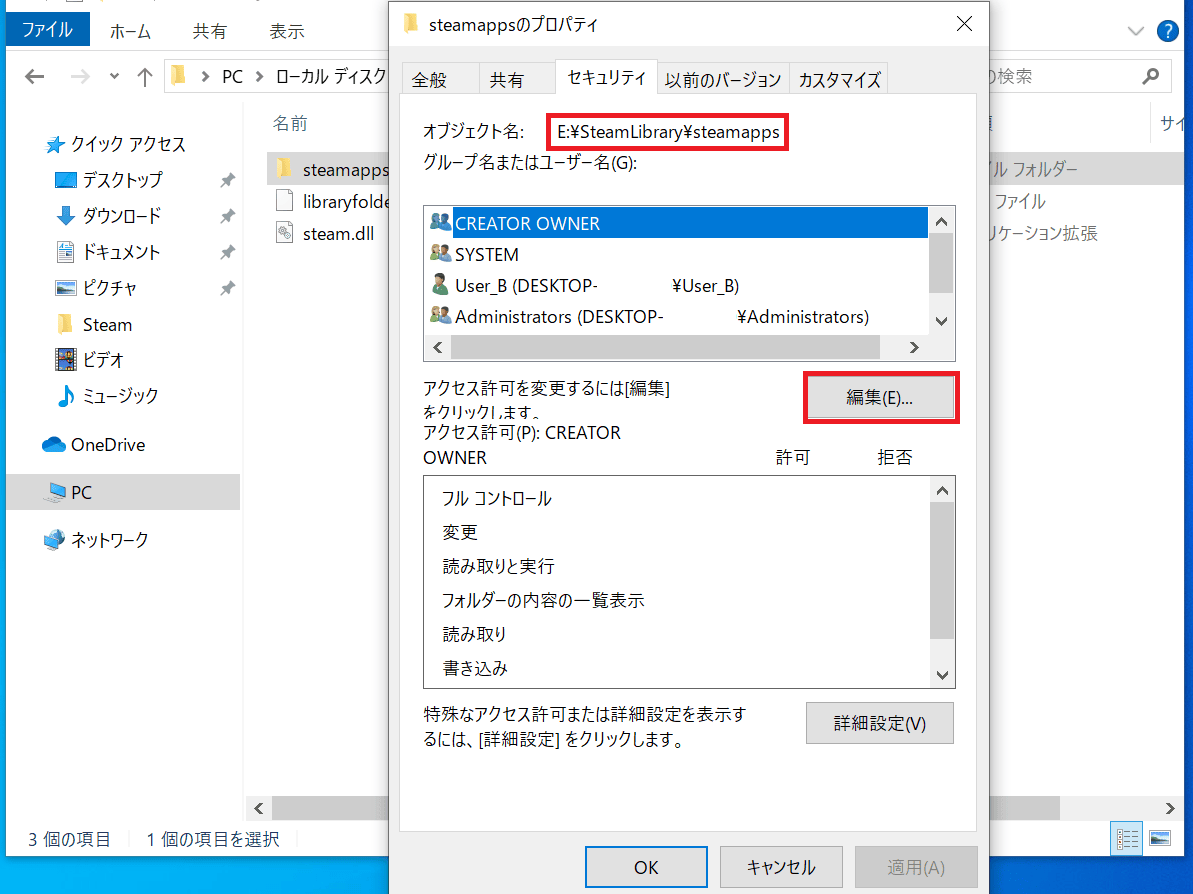Click the 詳細設定(V) button
The width and height of the screenshot is (1193, 894).
pos(880,723)
